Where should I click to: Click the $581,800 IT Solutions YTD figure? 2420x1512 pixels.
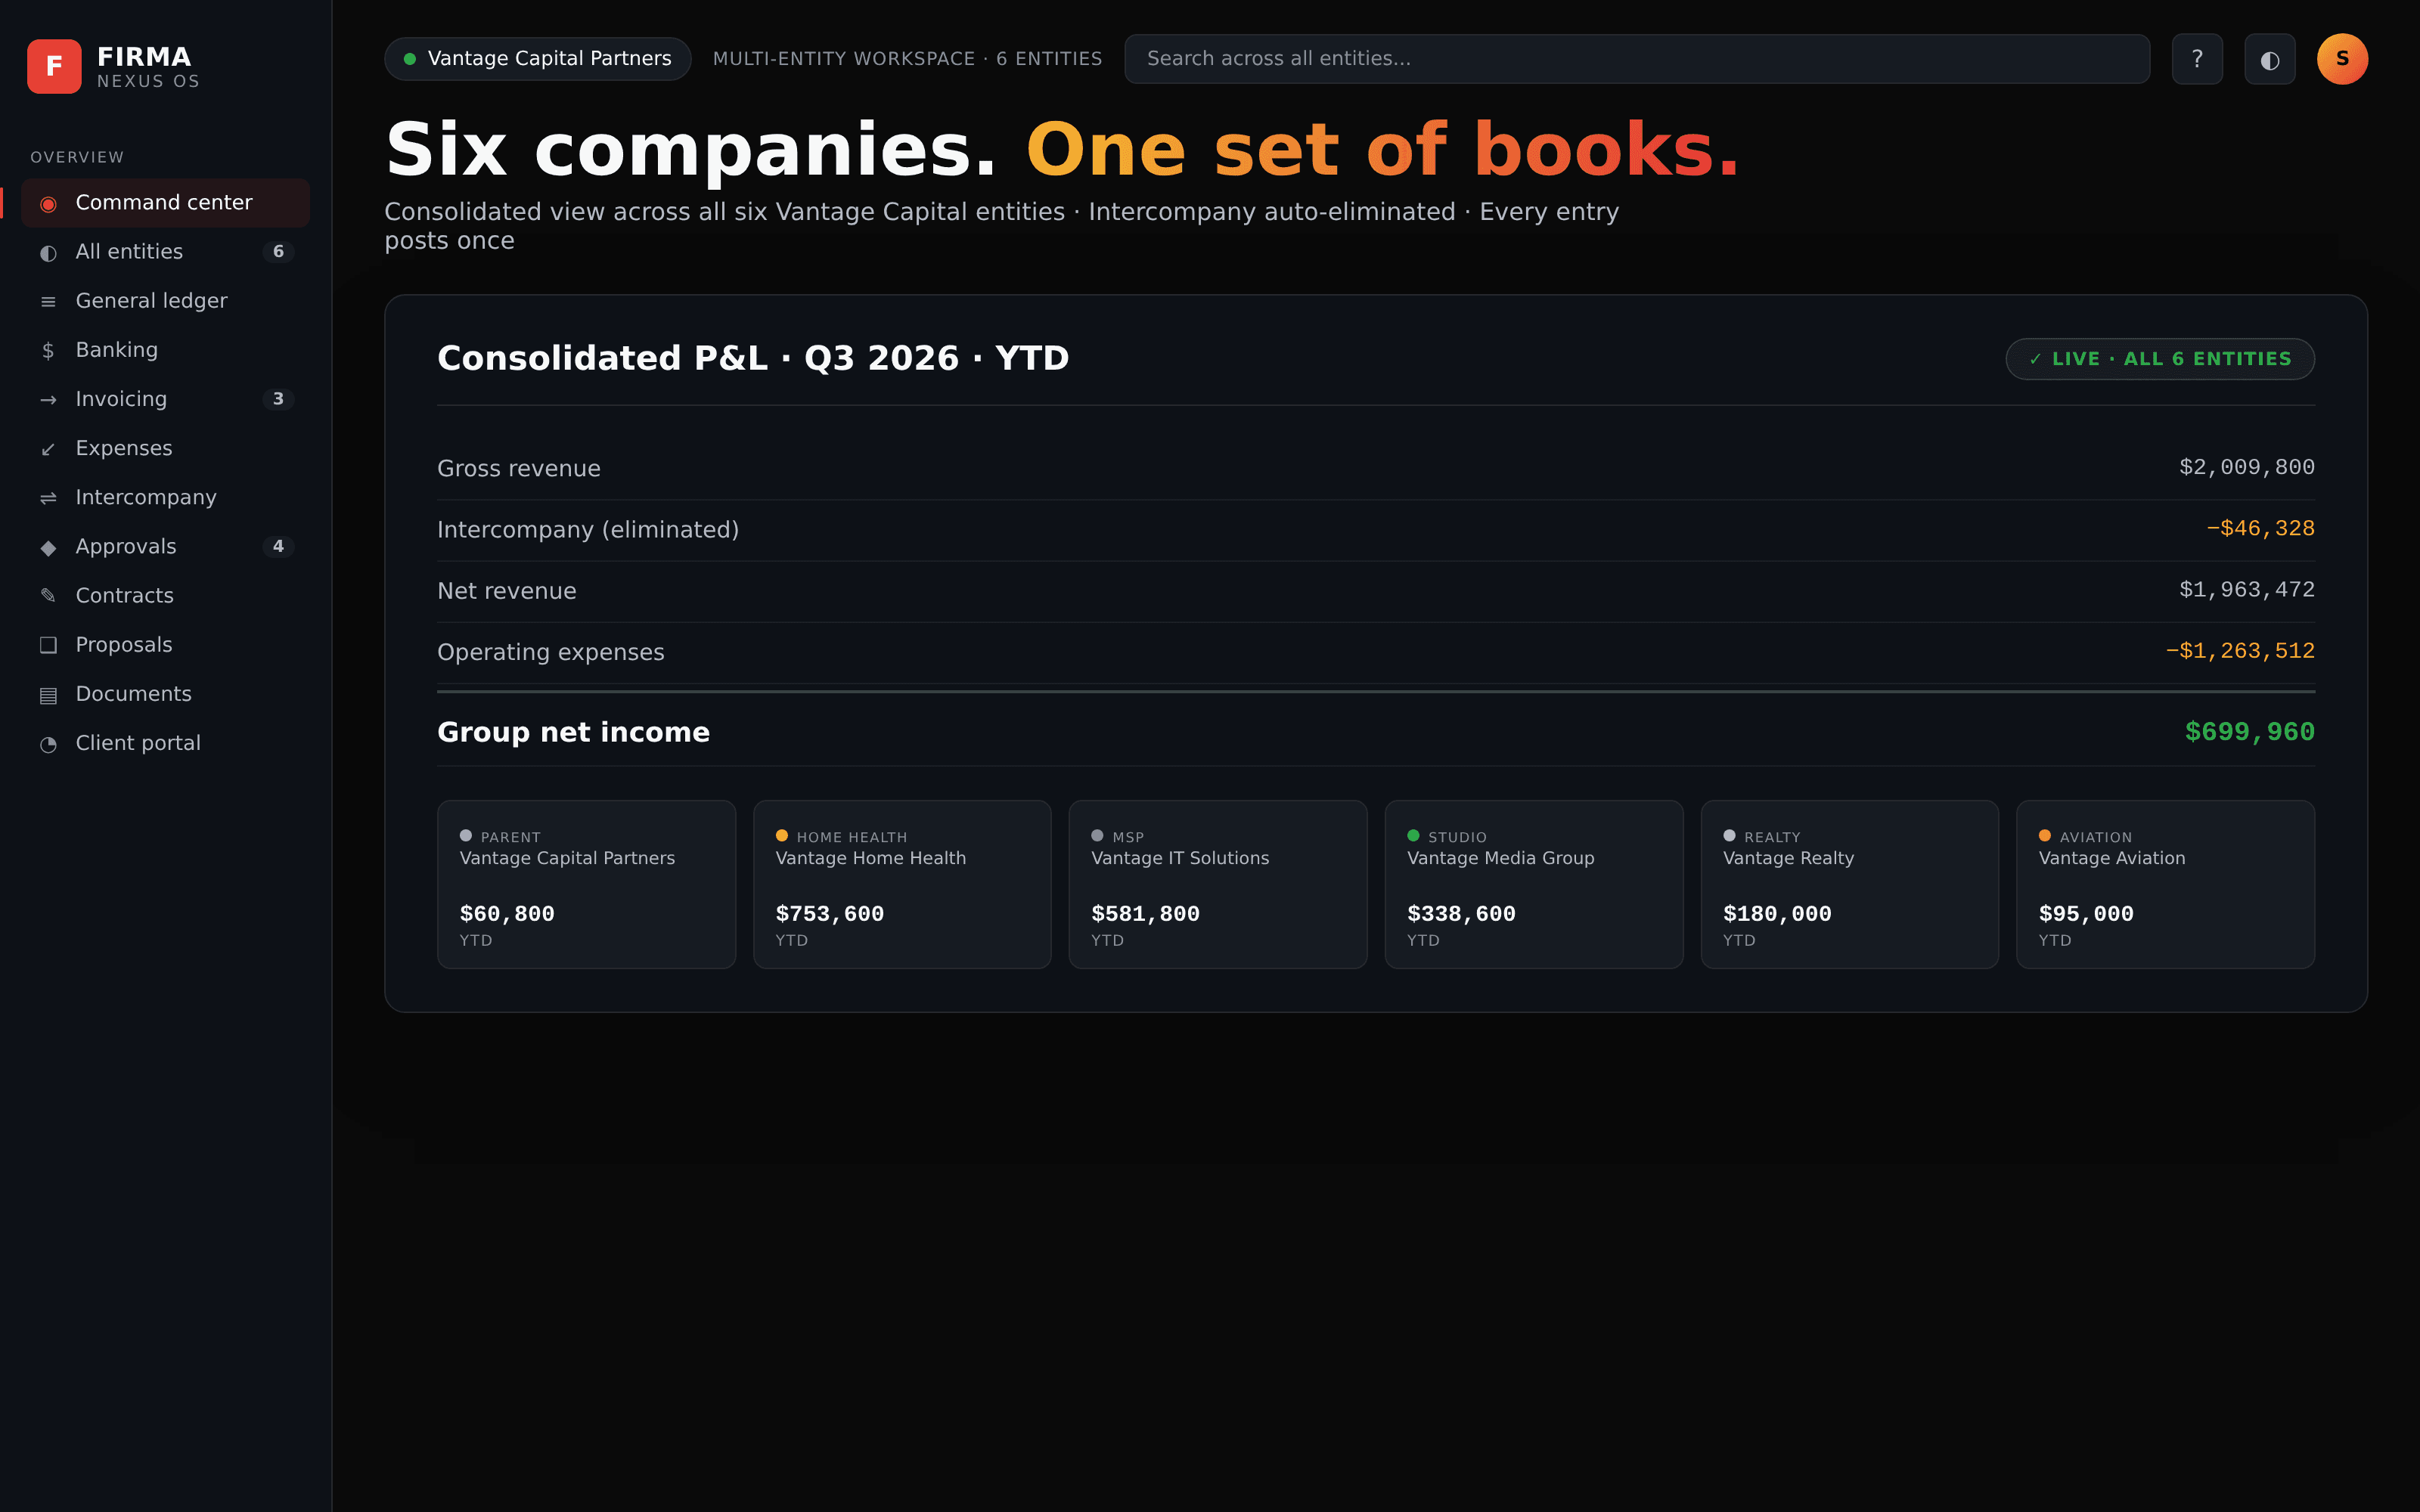pos(1145,914)
